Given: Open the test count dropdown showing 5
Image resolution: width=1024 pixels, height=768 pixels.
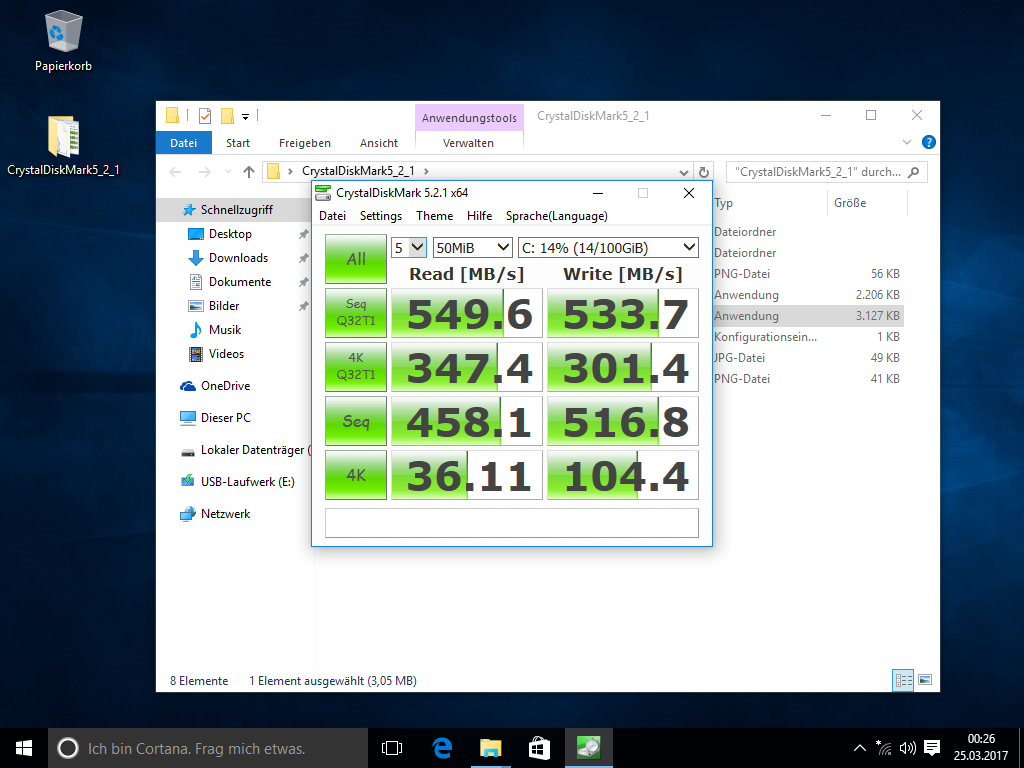Looking at the screenshot, I should (409, 248).
